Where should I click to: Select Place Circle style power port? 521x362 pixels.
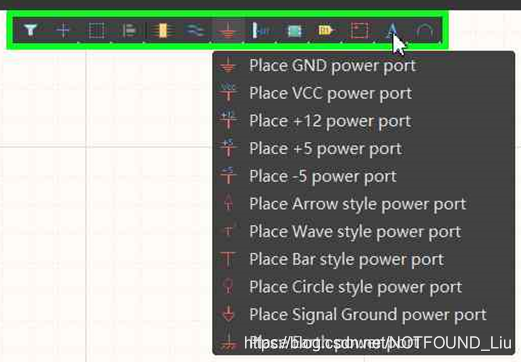pos(363,287)
